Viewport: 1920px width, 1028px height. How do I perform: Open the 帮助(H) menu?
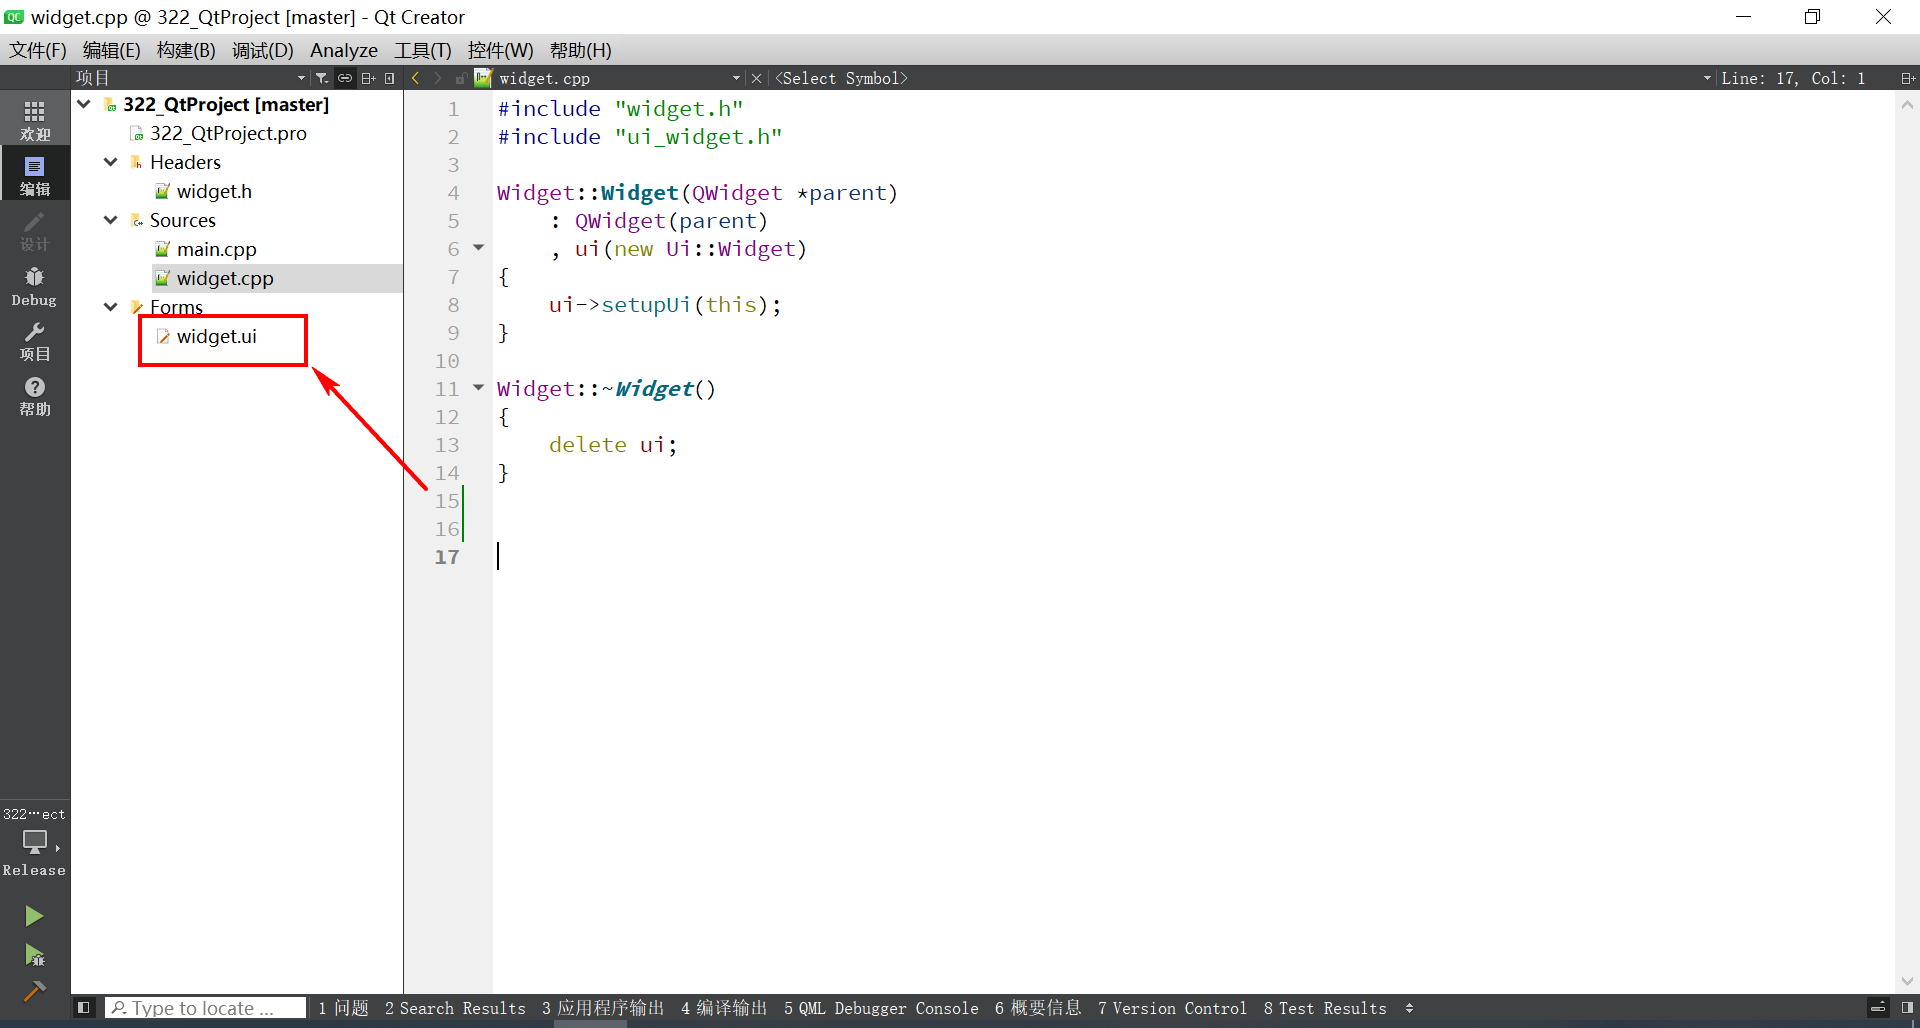coord(581,50)
